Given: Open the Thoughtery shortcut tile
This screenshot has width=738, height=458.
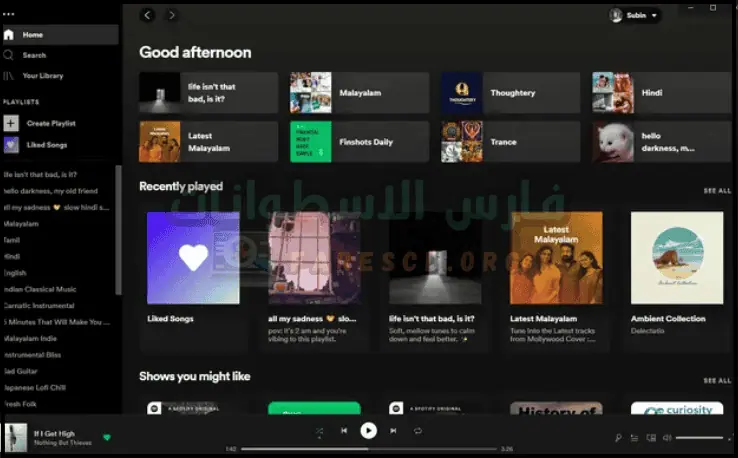Looking at the screenshot, I should coord(511,93).
